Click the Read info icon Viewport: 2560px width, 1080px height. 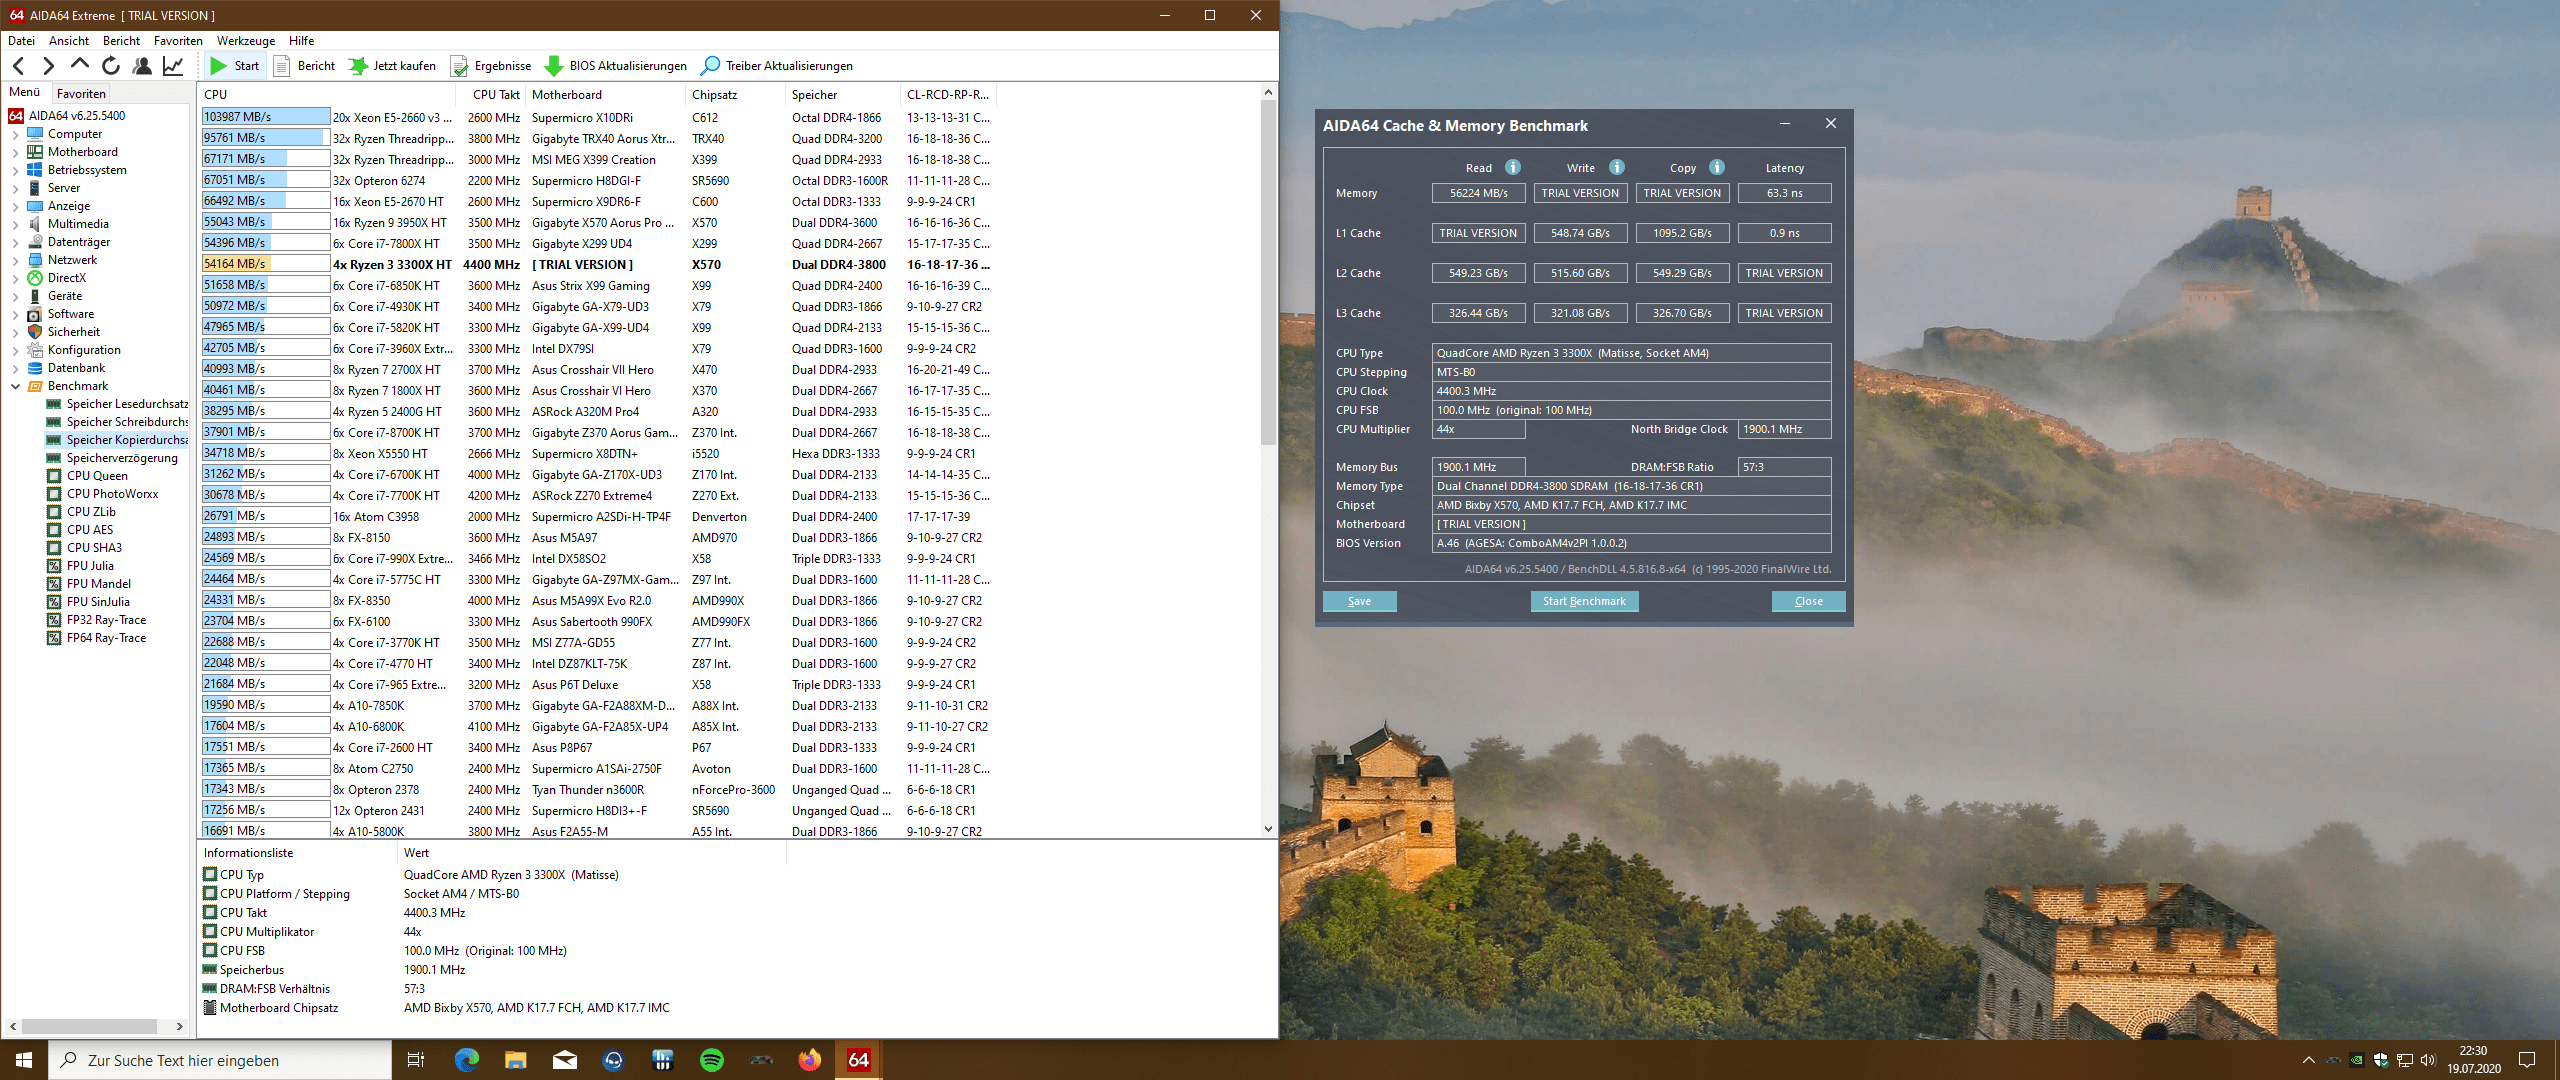click(x=1513, y=168)
